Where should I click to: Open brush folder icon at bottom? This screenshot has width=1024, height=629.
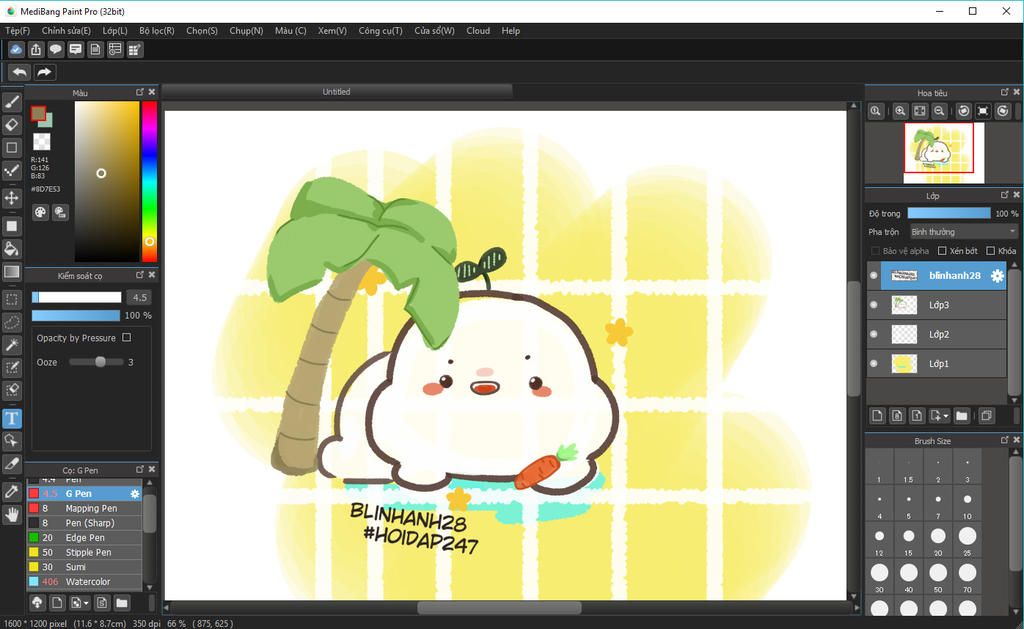[x=121, y=602]
